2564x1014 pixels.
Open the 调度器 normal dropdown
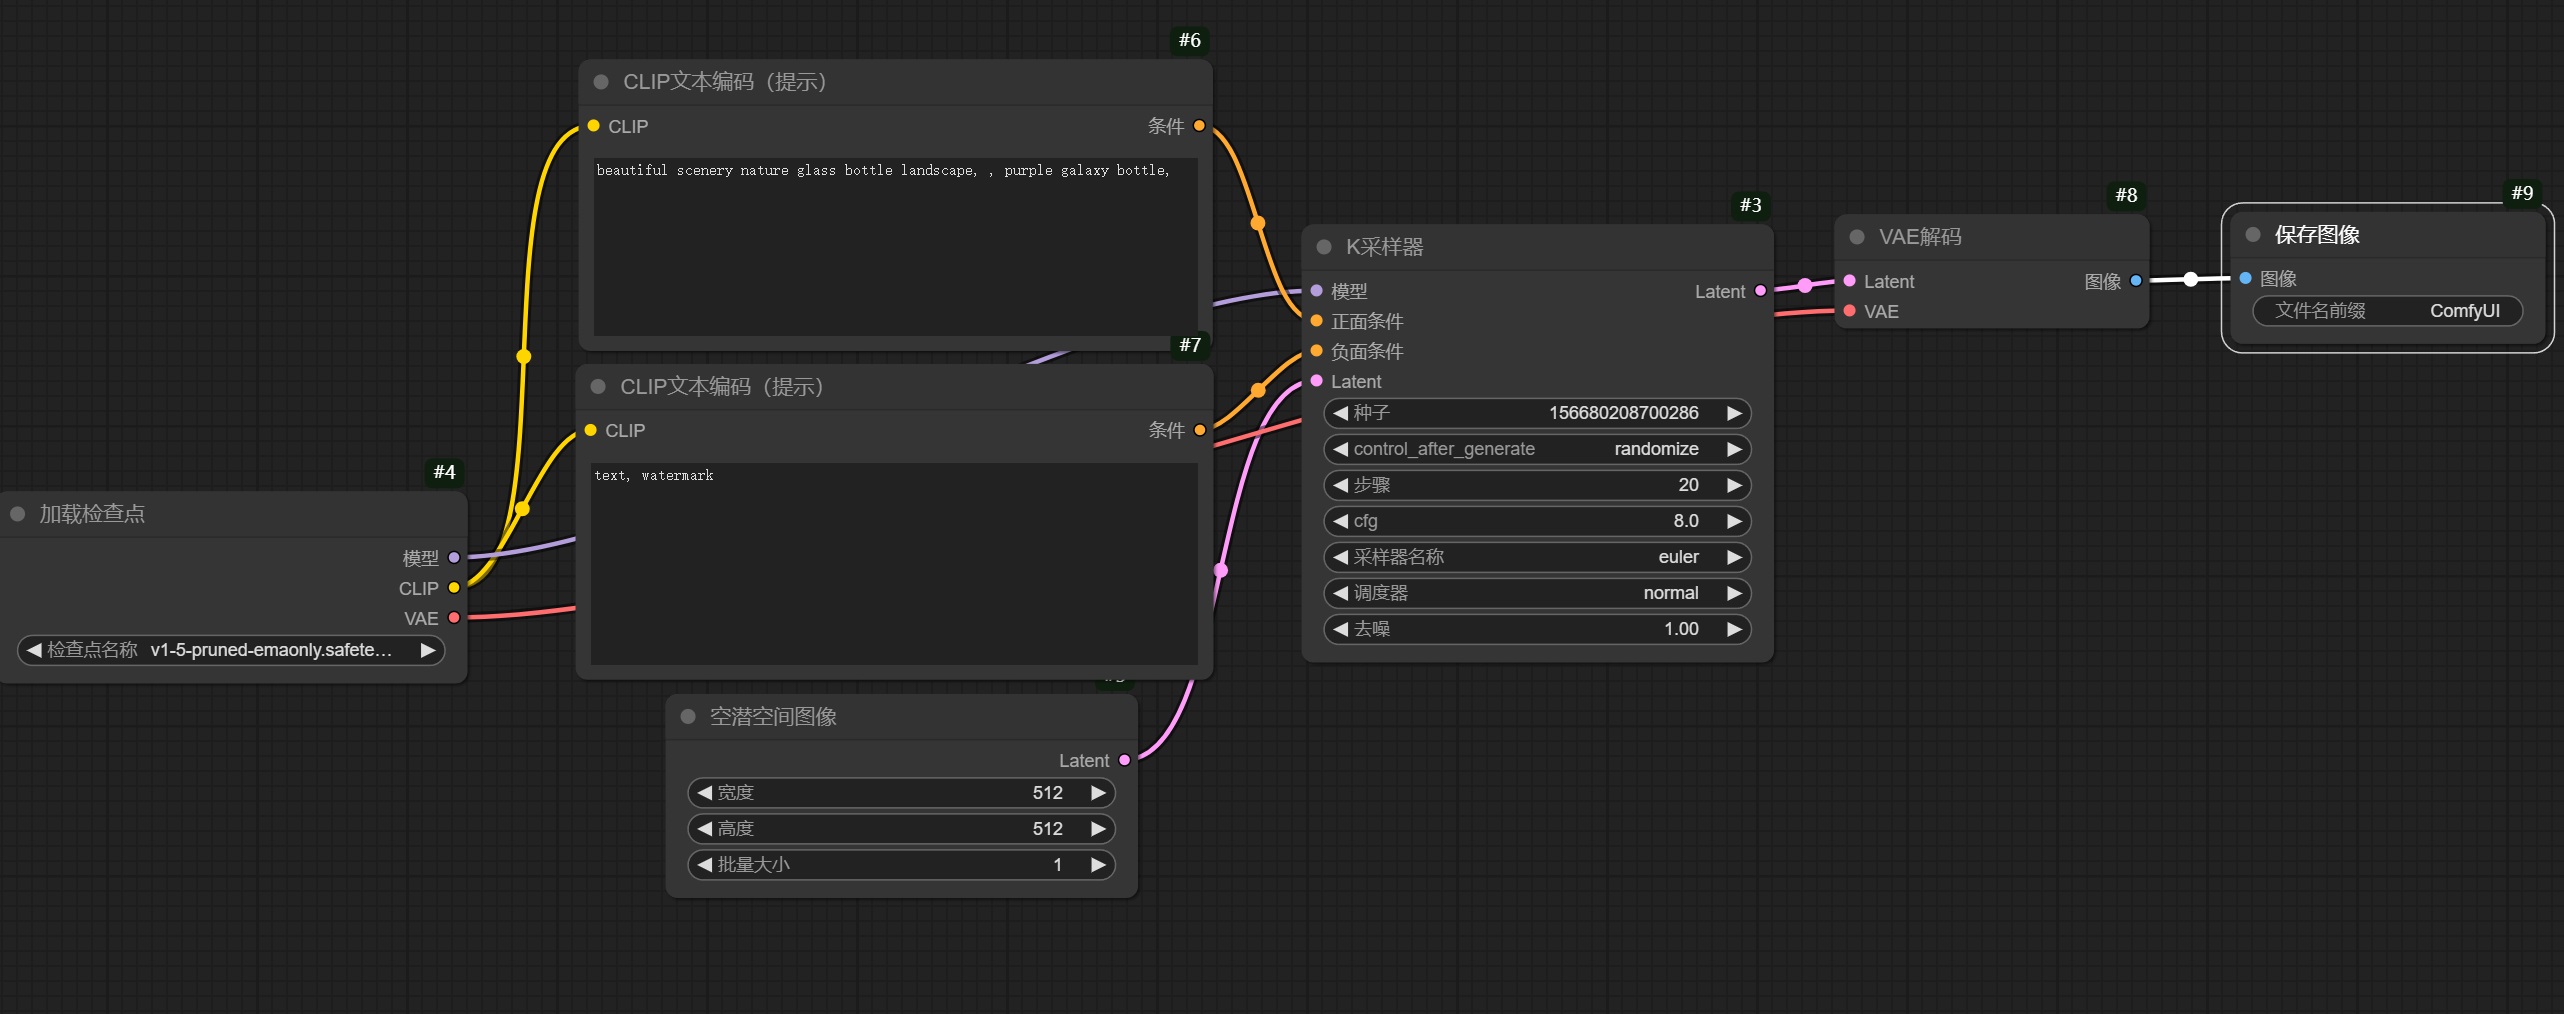1536,593
